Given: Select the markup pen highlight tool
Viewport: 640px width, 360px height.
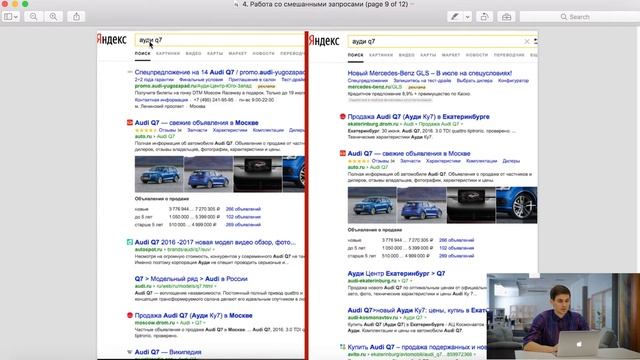Looking at the screenshot, I should [x=455, y=17].
